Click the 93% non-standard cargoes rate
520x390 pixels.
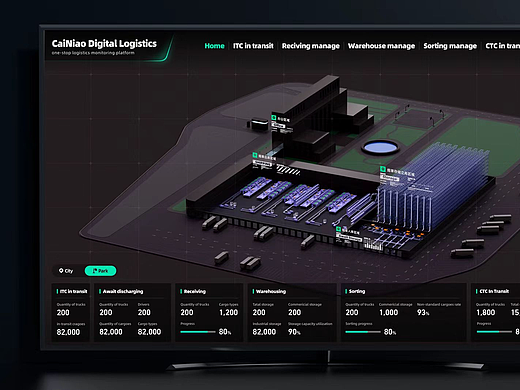tap(423, 312)
